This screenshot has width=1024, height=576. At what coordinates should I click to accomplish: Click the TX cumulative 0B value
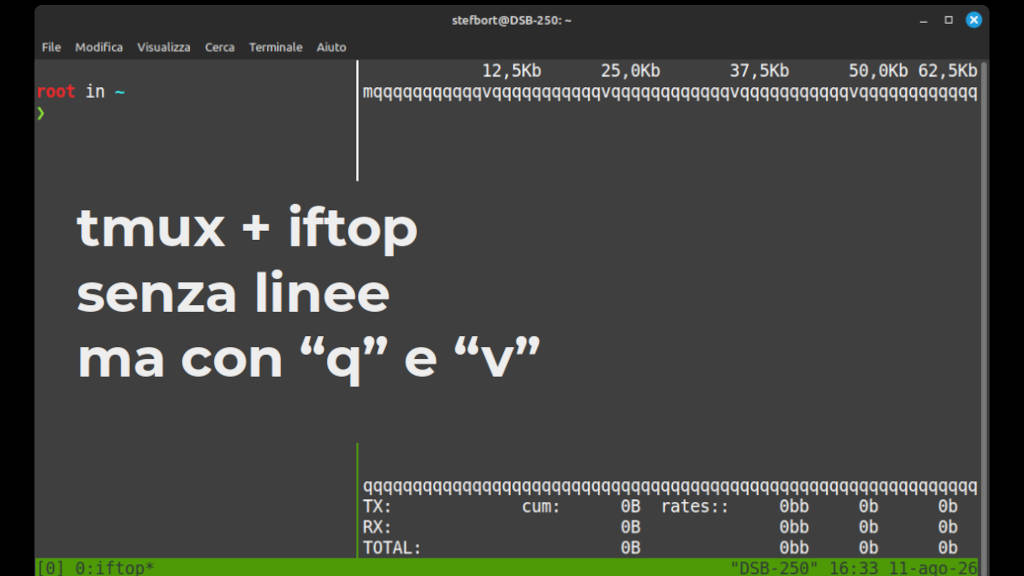pos(630,507)
